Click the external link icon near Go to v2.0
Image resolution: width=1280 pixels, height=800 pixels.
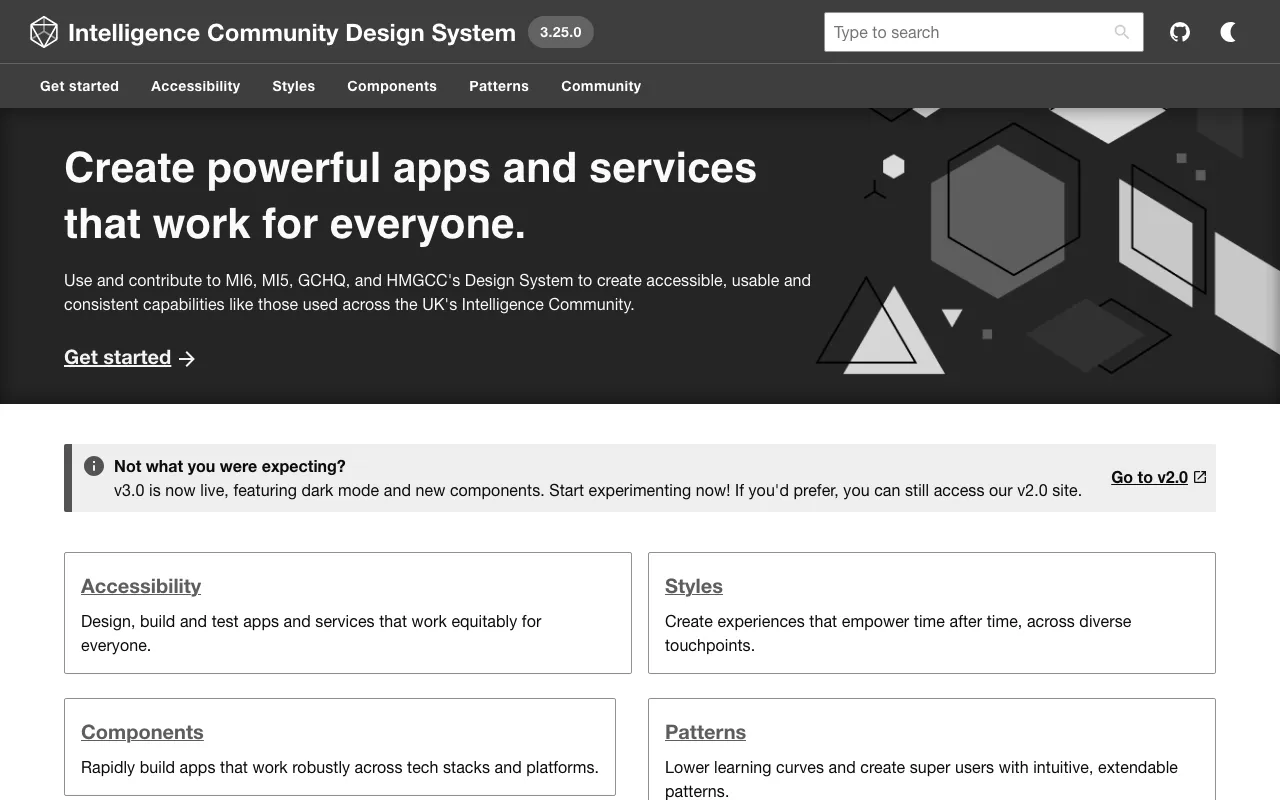1200,477
